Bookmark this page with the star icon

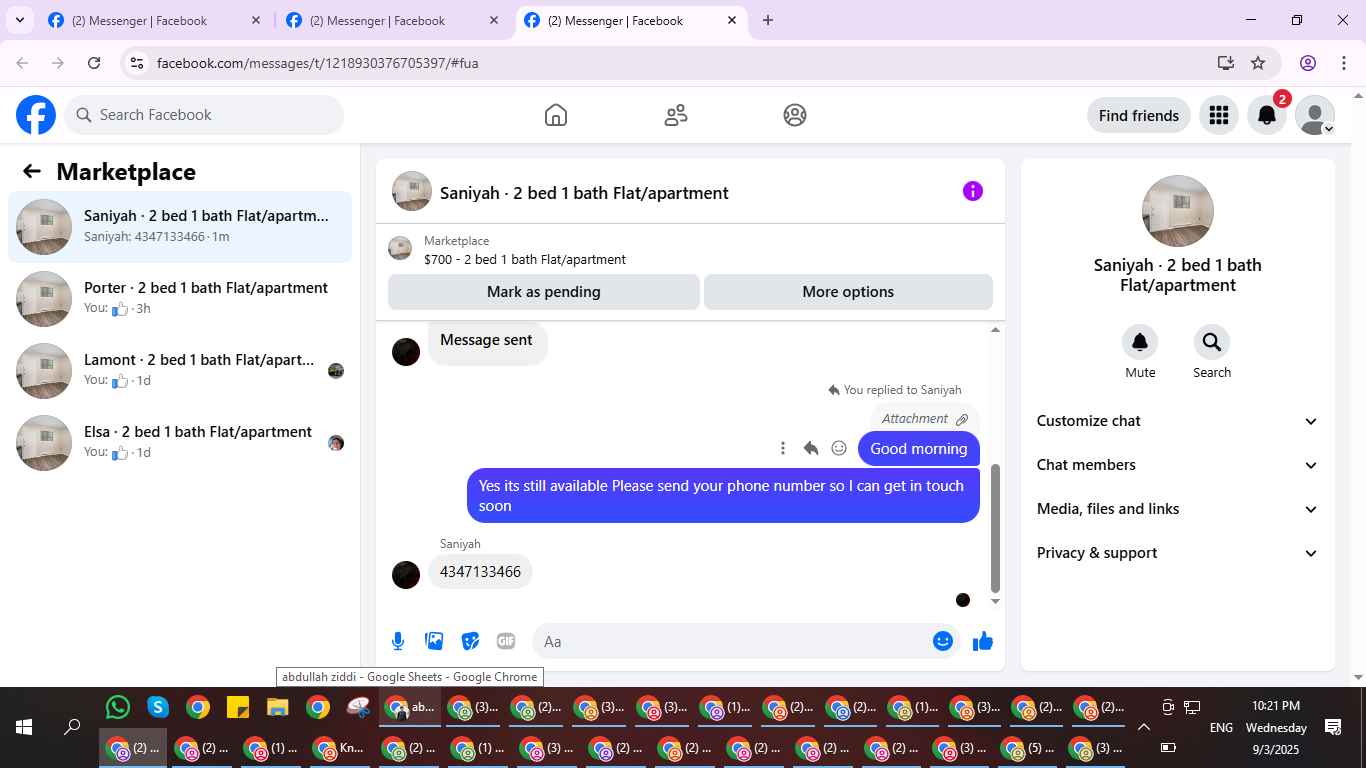1258,63
